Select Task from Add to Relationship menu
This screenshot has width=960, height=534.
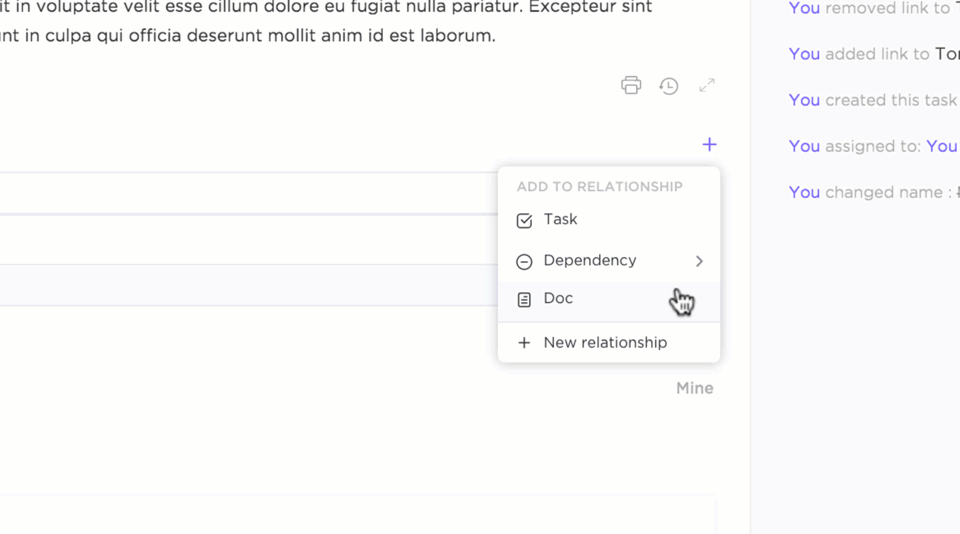point(560,219)
